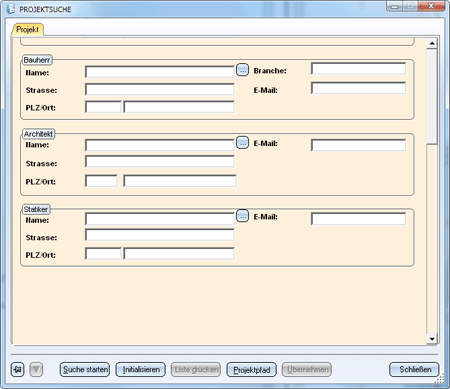Click the Übernehmen button

pyautogui.click(x=307, y=369)
